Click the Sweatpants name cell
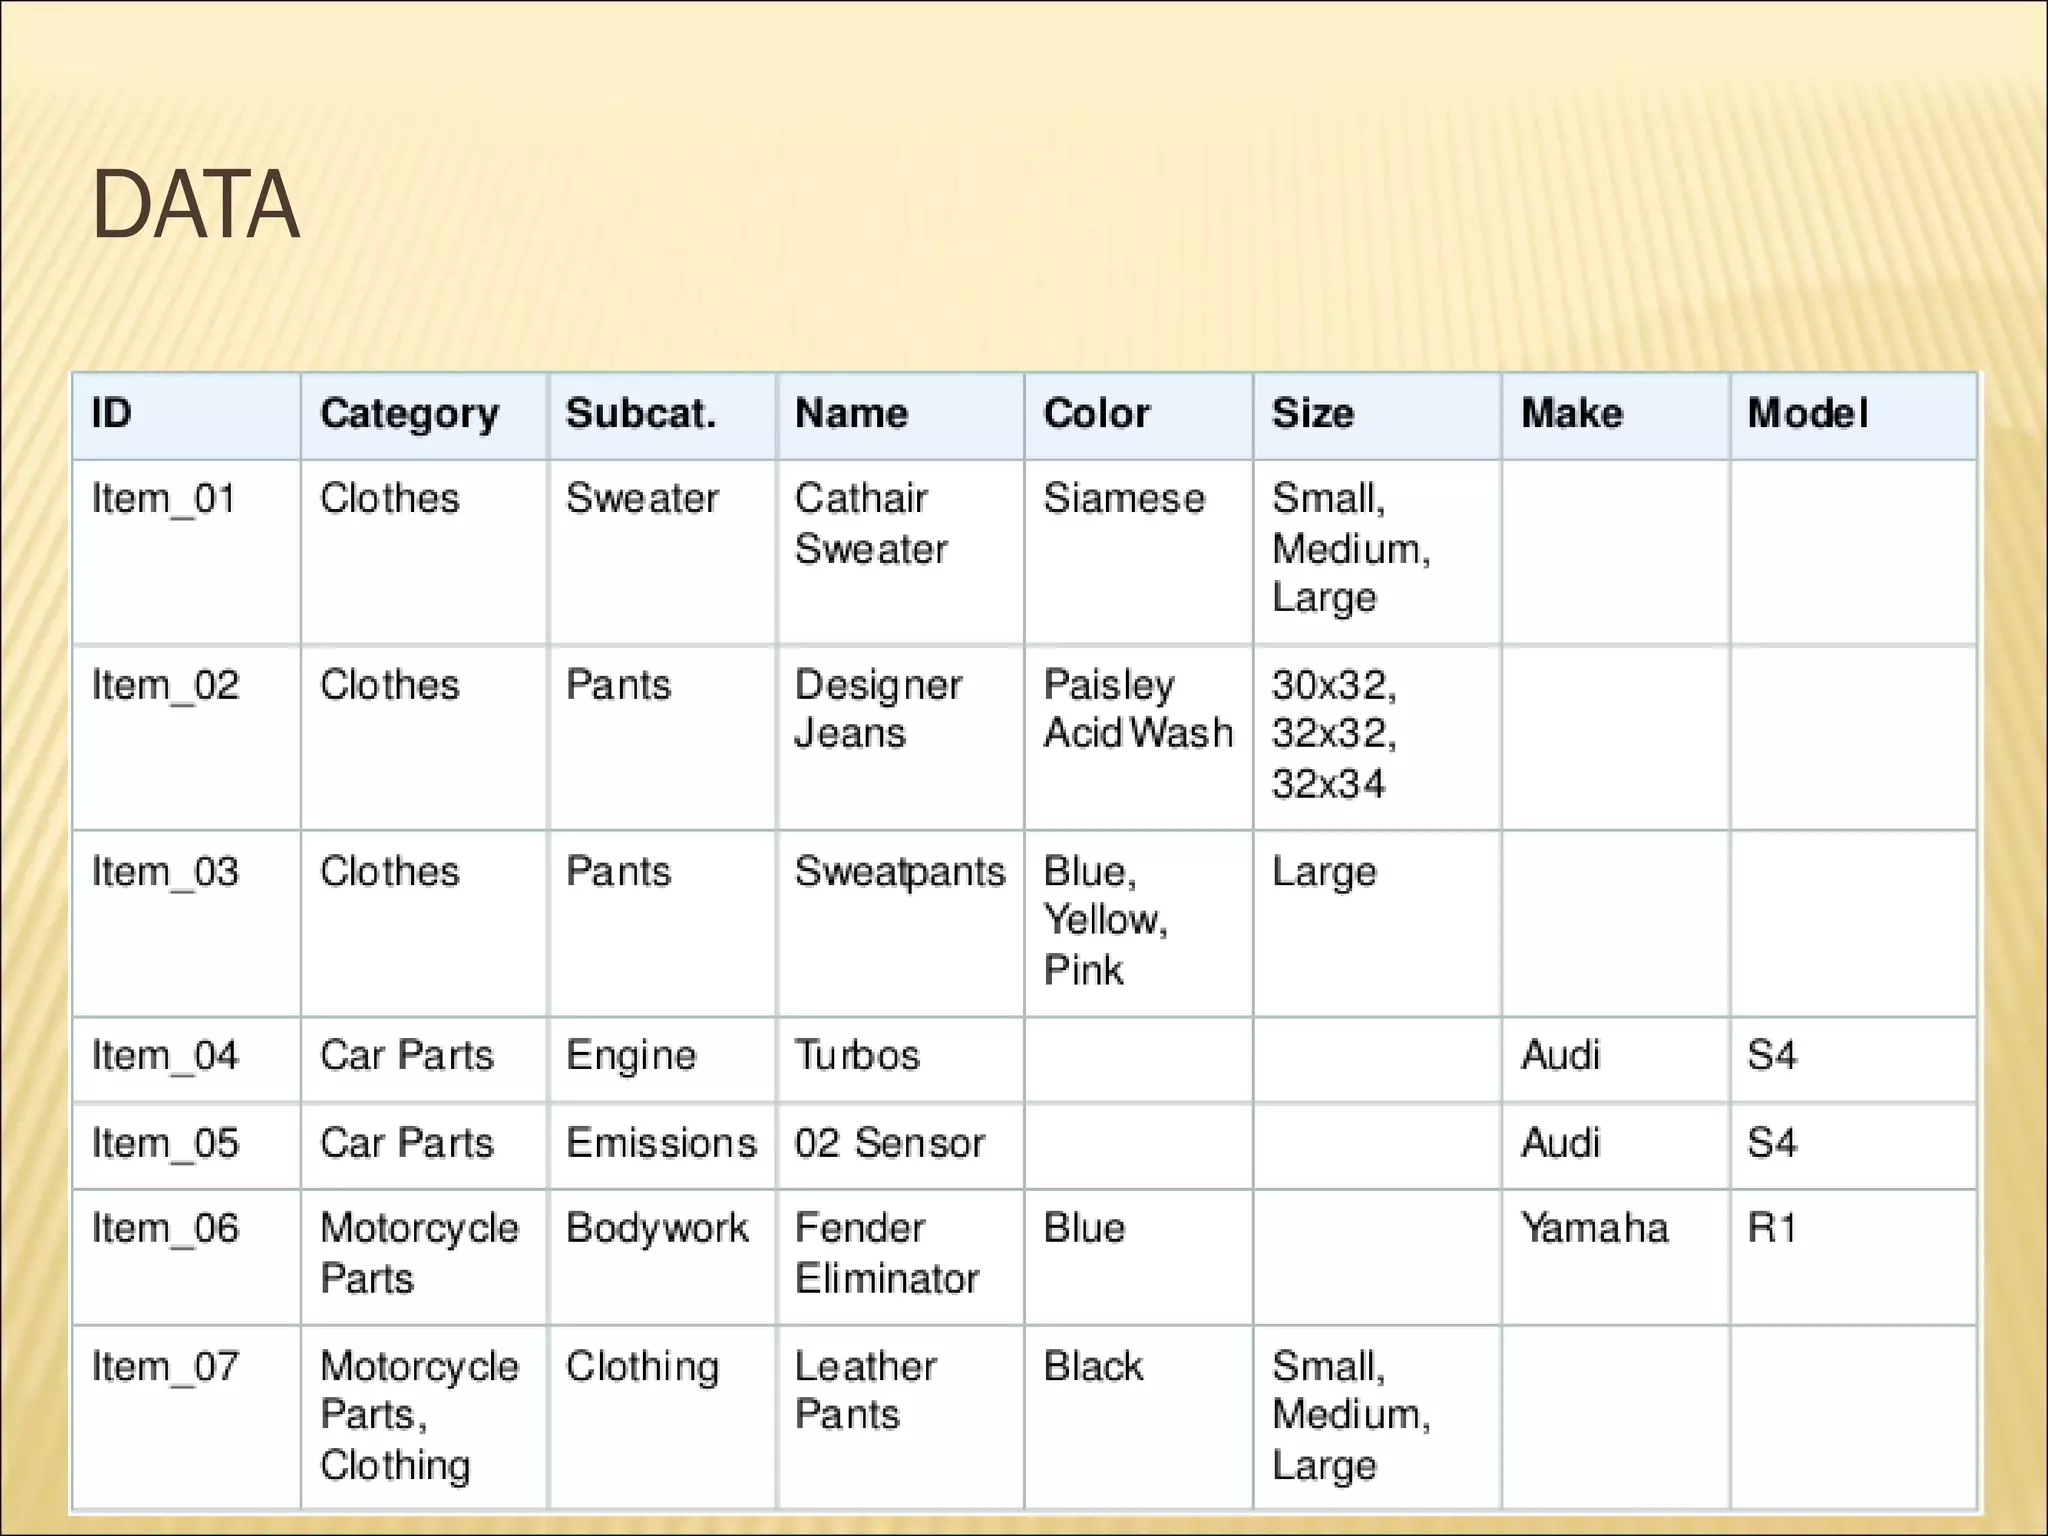 899,872
